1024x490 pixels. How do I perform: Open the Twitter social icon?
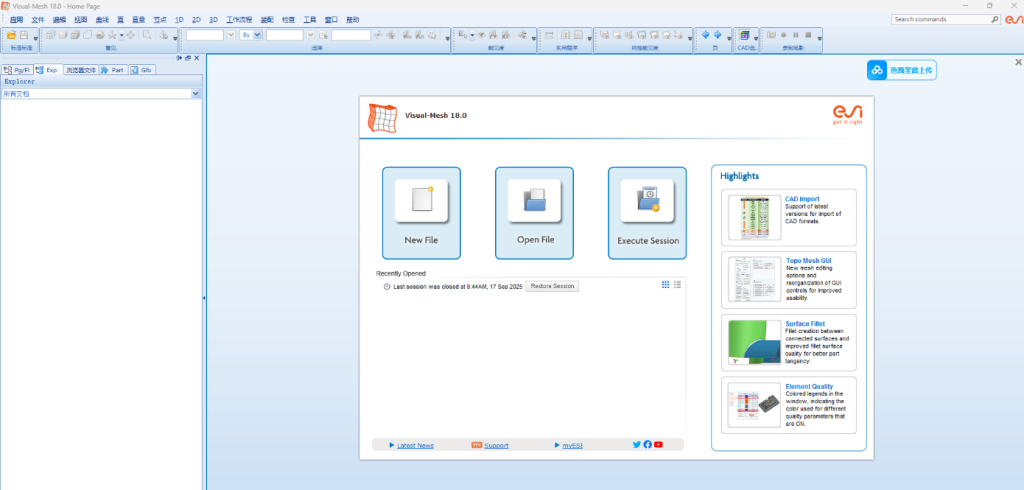click(x=637, y=445)
